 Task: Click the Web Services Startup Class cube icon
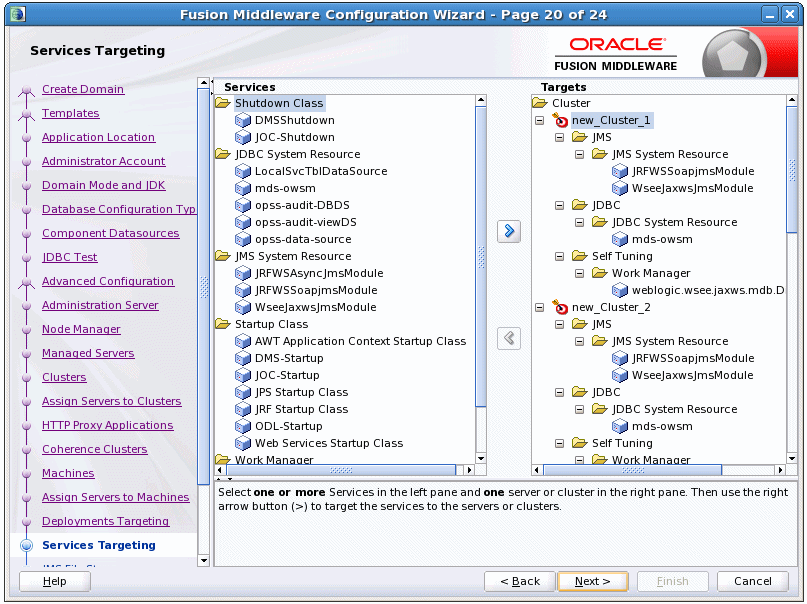(242, 443)
